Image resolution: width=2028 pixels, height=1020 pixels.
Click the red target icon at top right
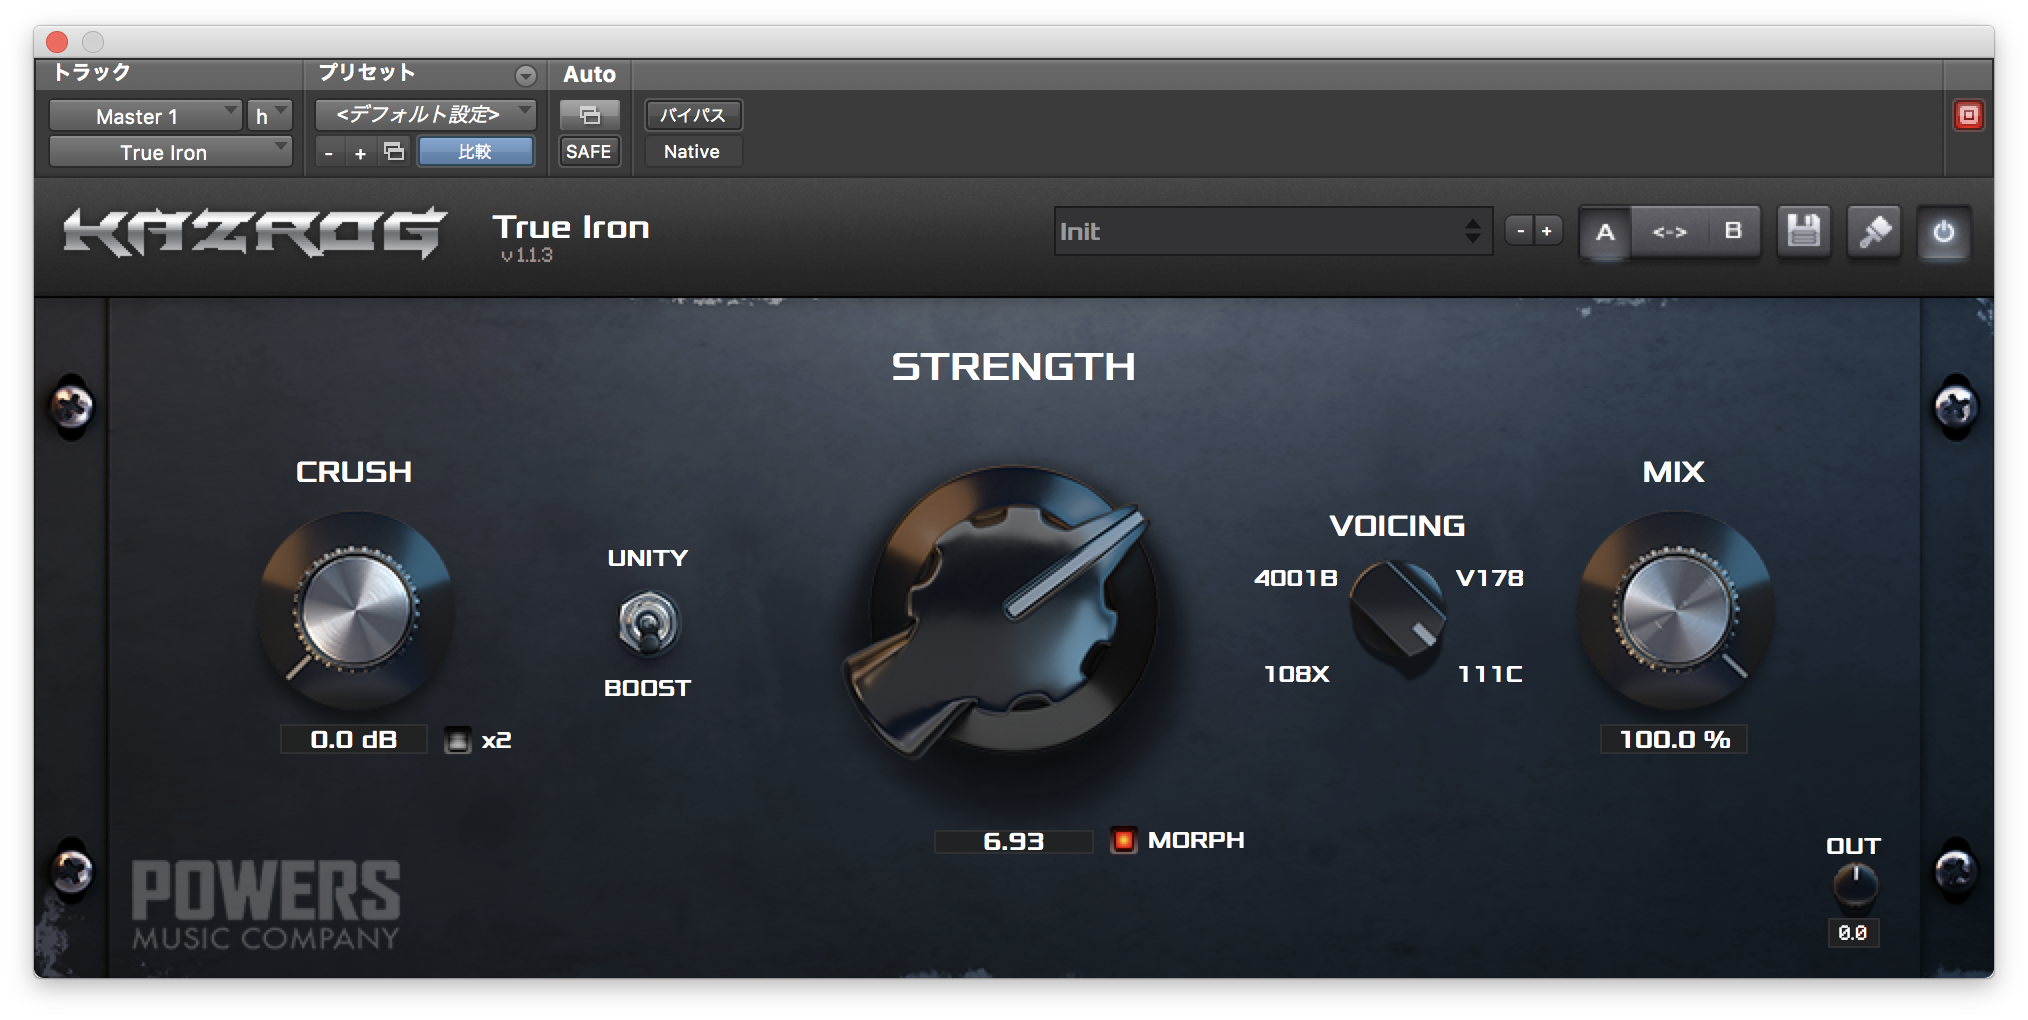[x=1967, y=116]
